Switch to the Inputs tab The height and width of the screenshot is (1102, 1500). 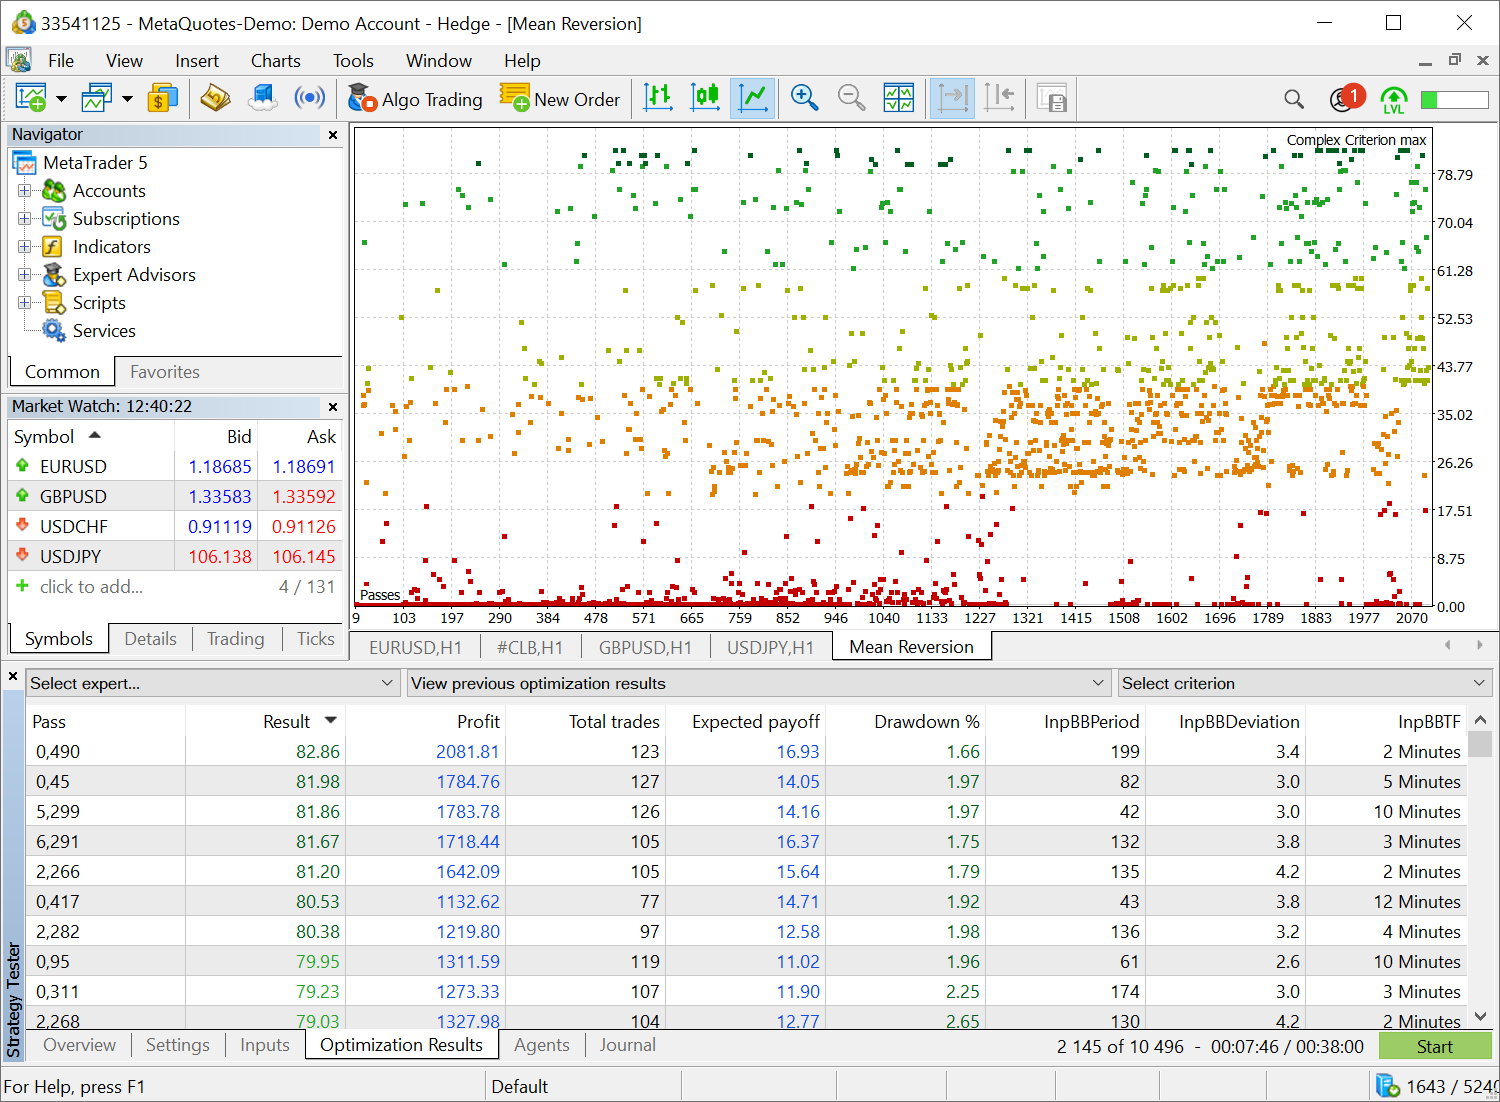264,1045
